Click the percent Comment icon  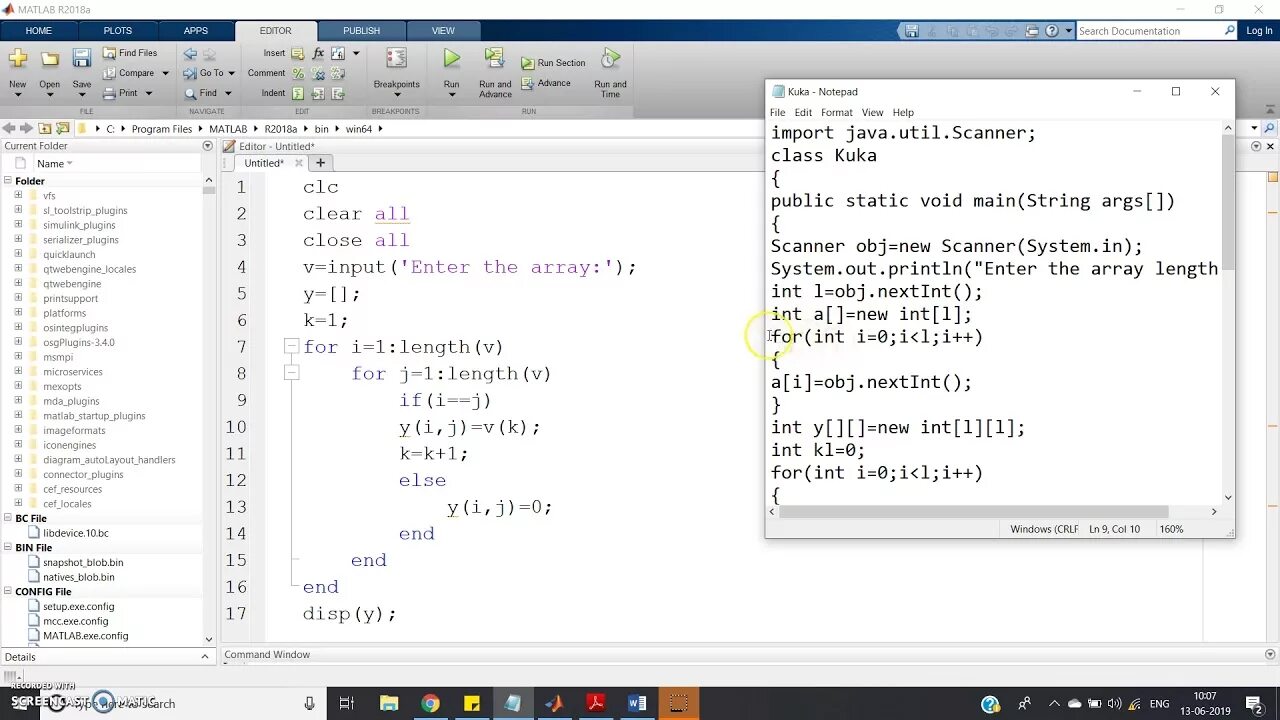pyautogui.click(x=297, y=73)
